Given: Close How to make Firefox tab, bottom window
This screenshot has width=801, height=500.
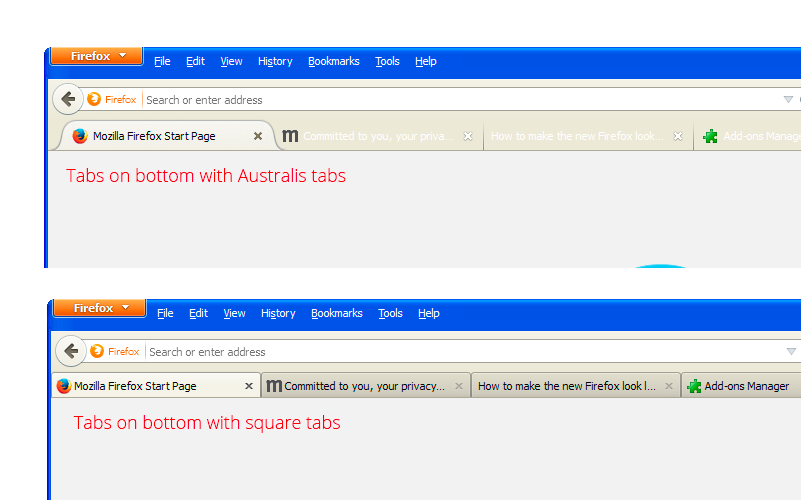Looking at the screenshot, I should [x=669, y=386].
